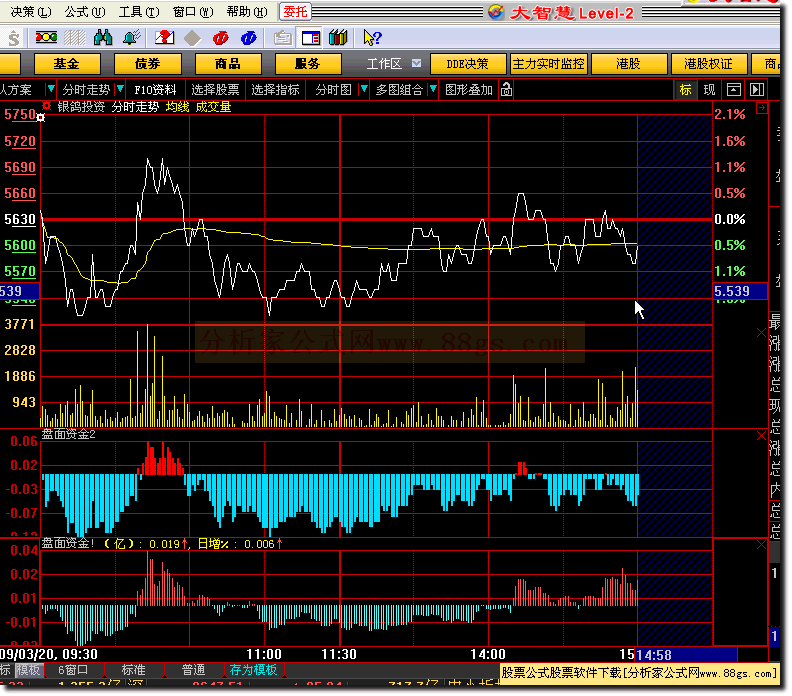This screenshot has height=696, width=792.
Task: Select the 普通 tab at bottom
Action: tap(194, 670)
